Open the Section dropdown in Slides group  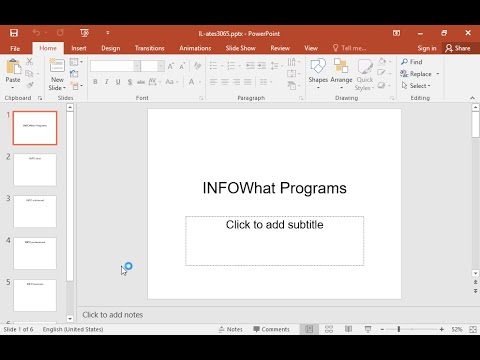click(x=77, y=86)
